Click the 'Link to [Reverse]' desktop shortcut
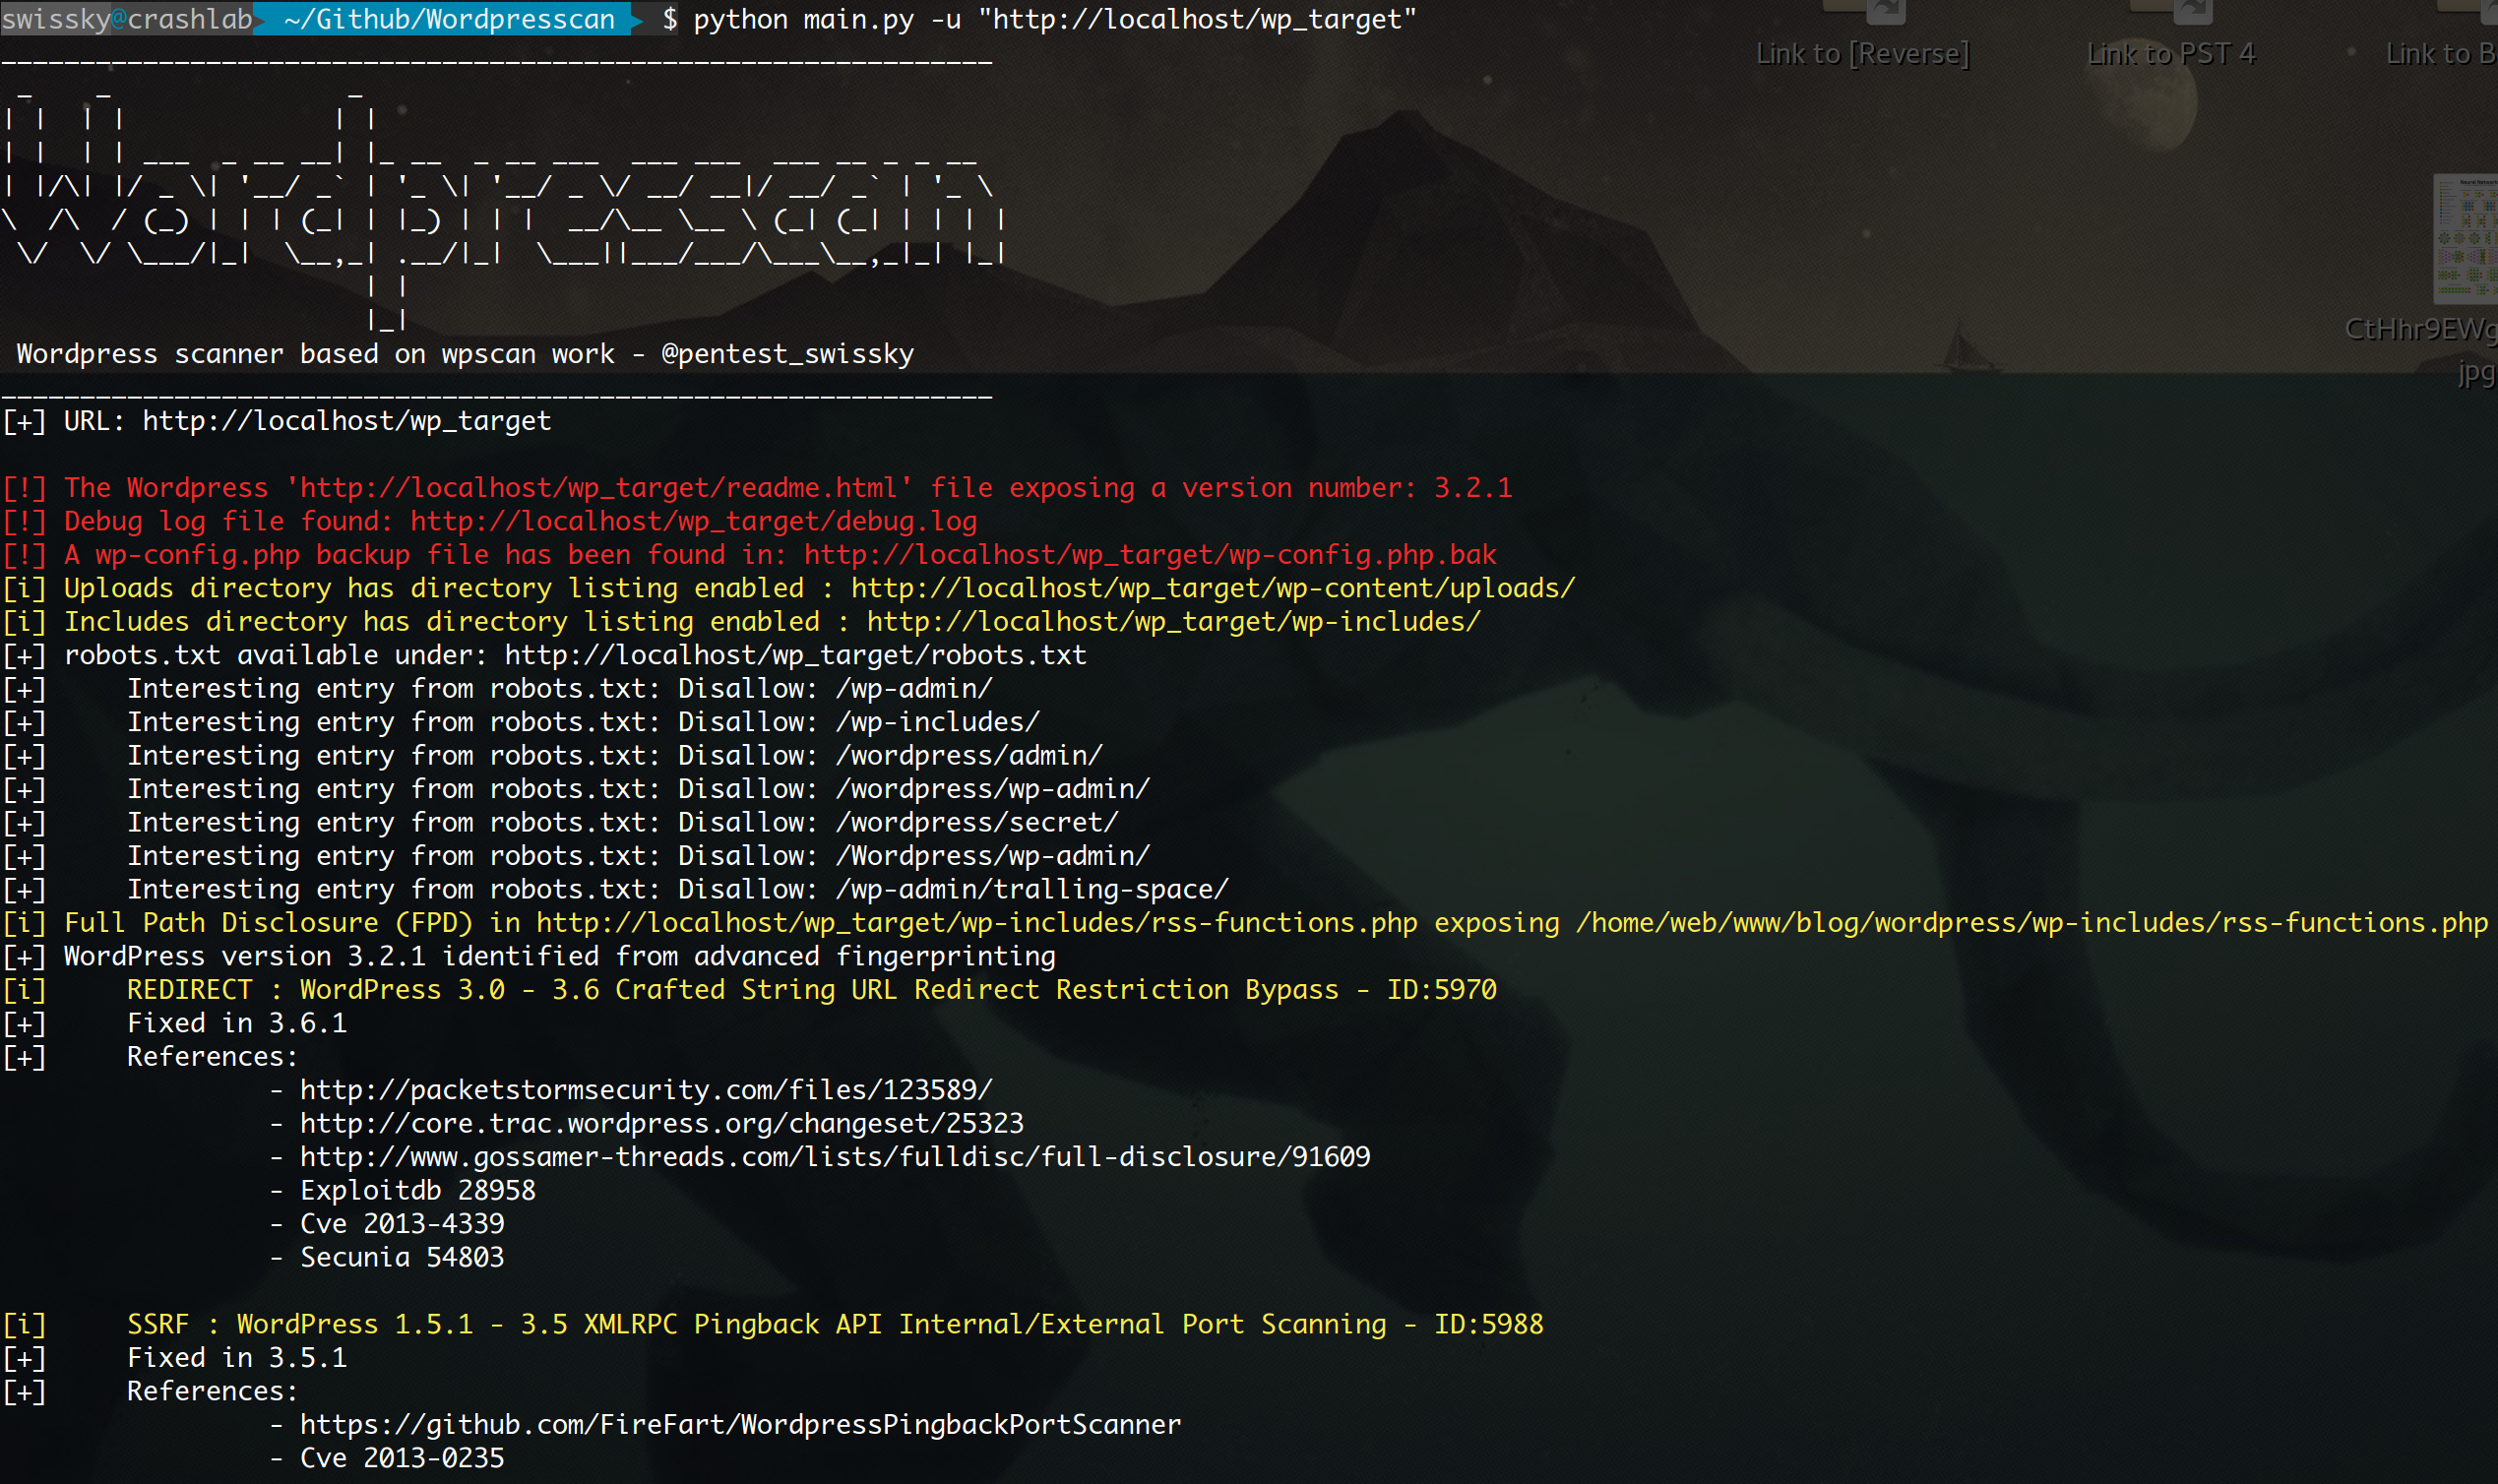 1862,53
